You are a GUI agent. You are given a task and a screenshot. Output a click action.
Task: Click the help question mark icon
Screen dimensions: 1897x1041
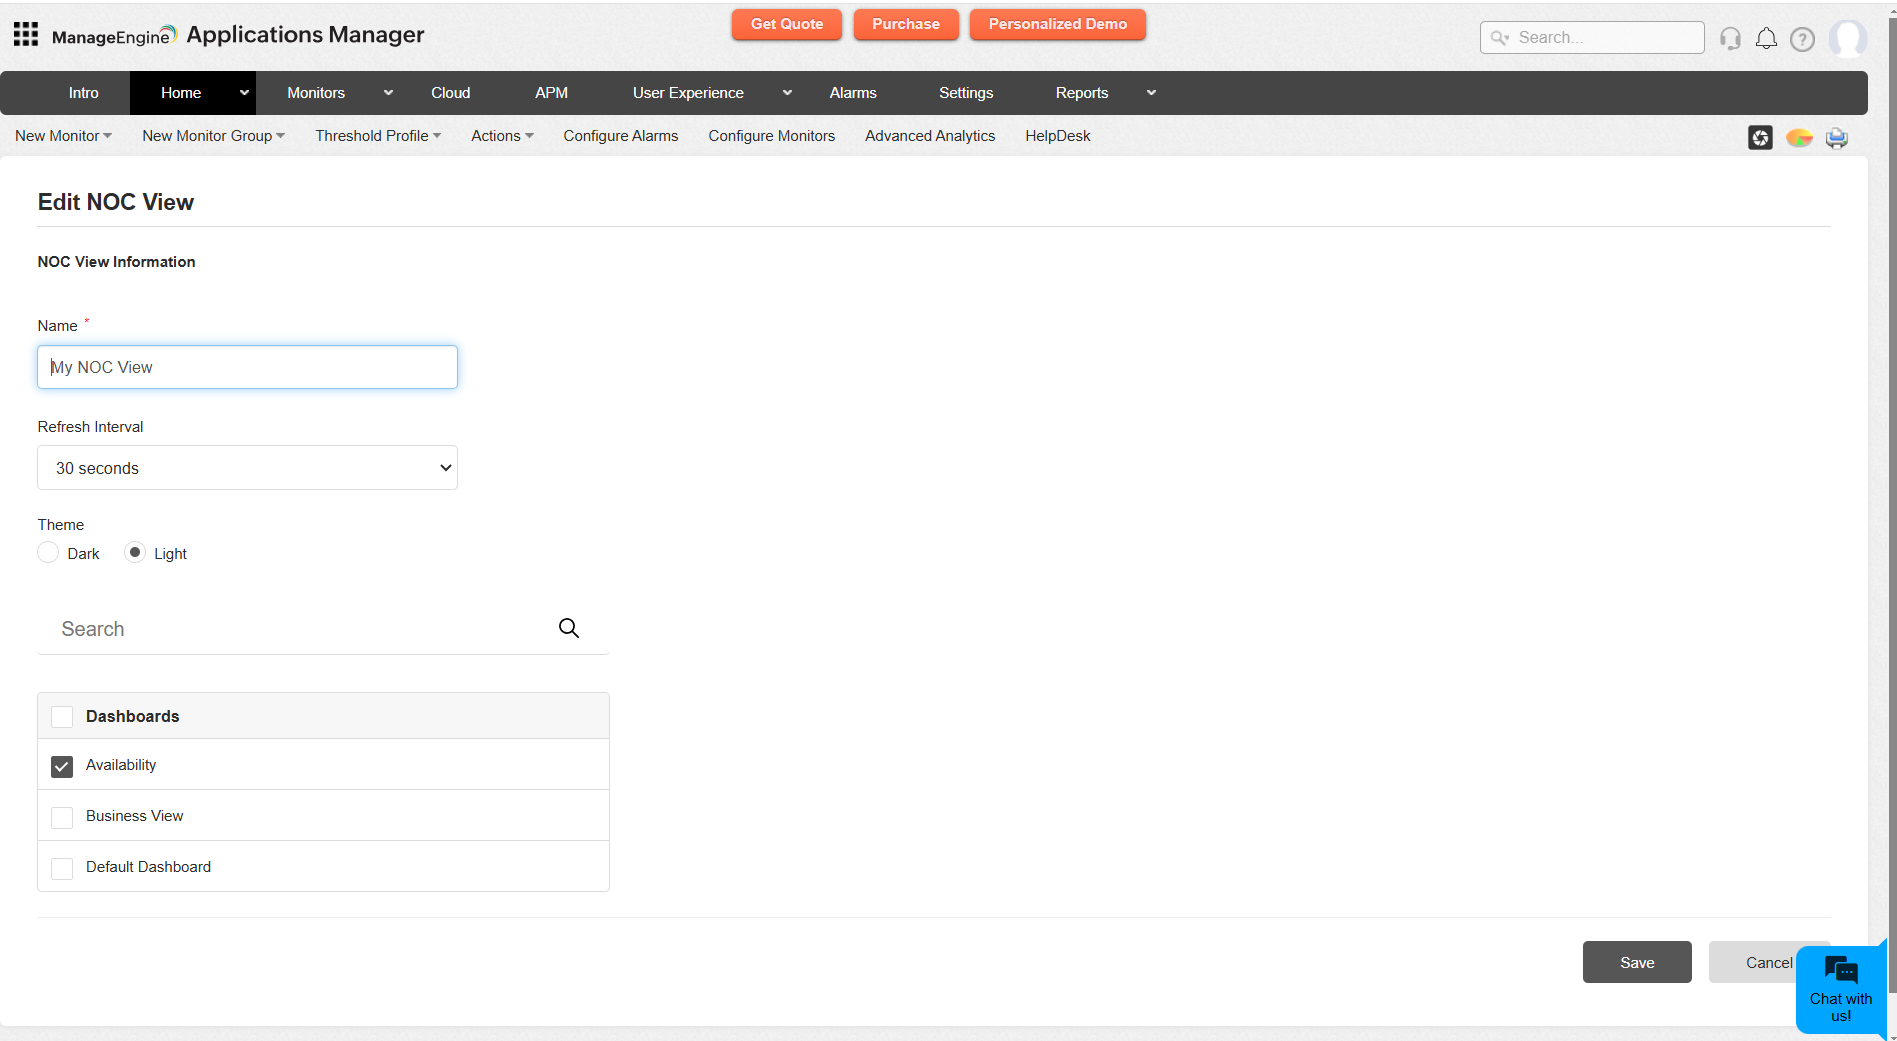1802,39
